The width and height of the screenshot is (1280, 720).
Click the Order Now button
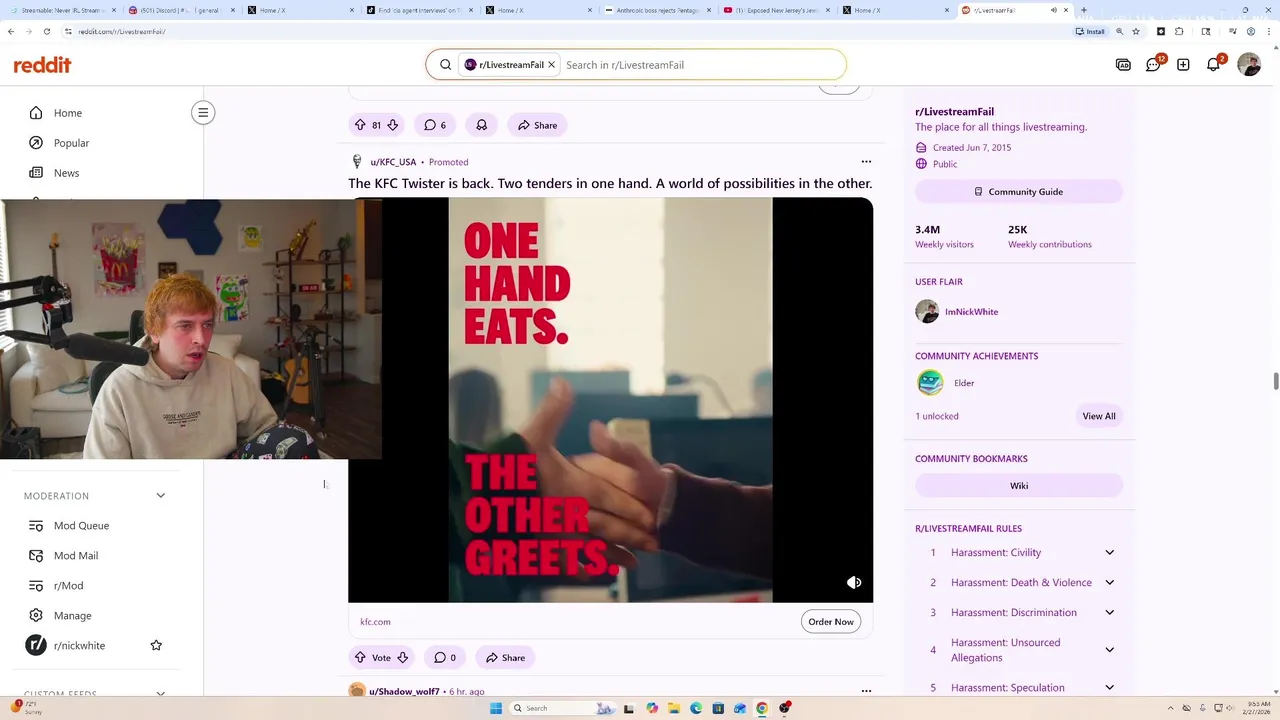click(831, 621)
